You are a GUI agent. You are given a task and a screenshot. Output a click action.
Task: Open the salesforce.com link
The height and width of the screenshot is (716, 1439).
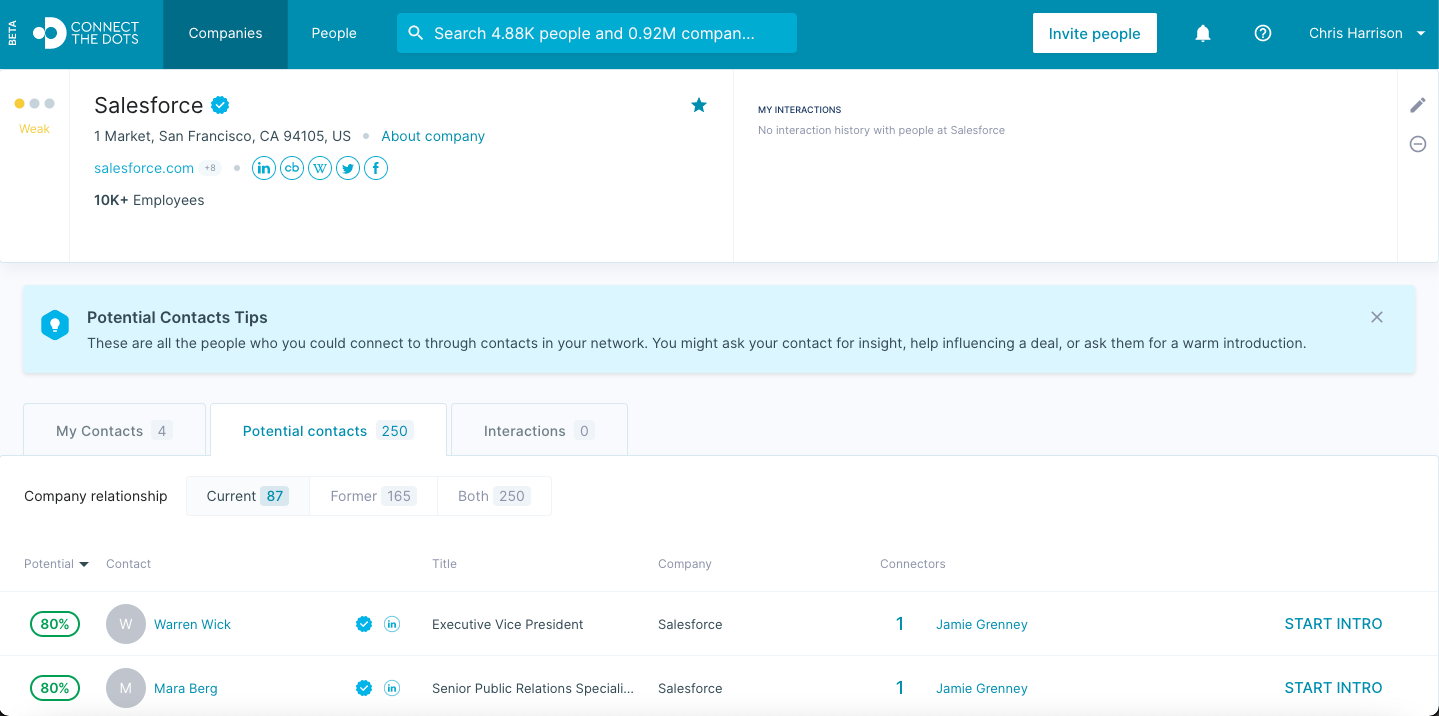(144, 168)
